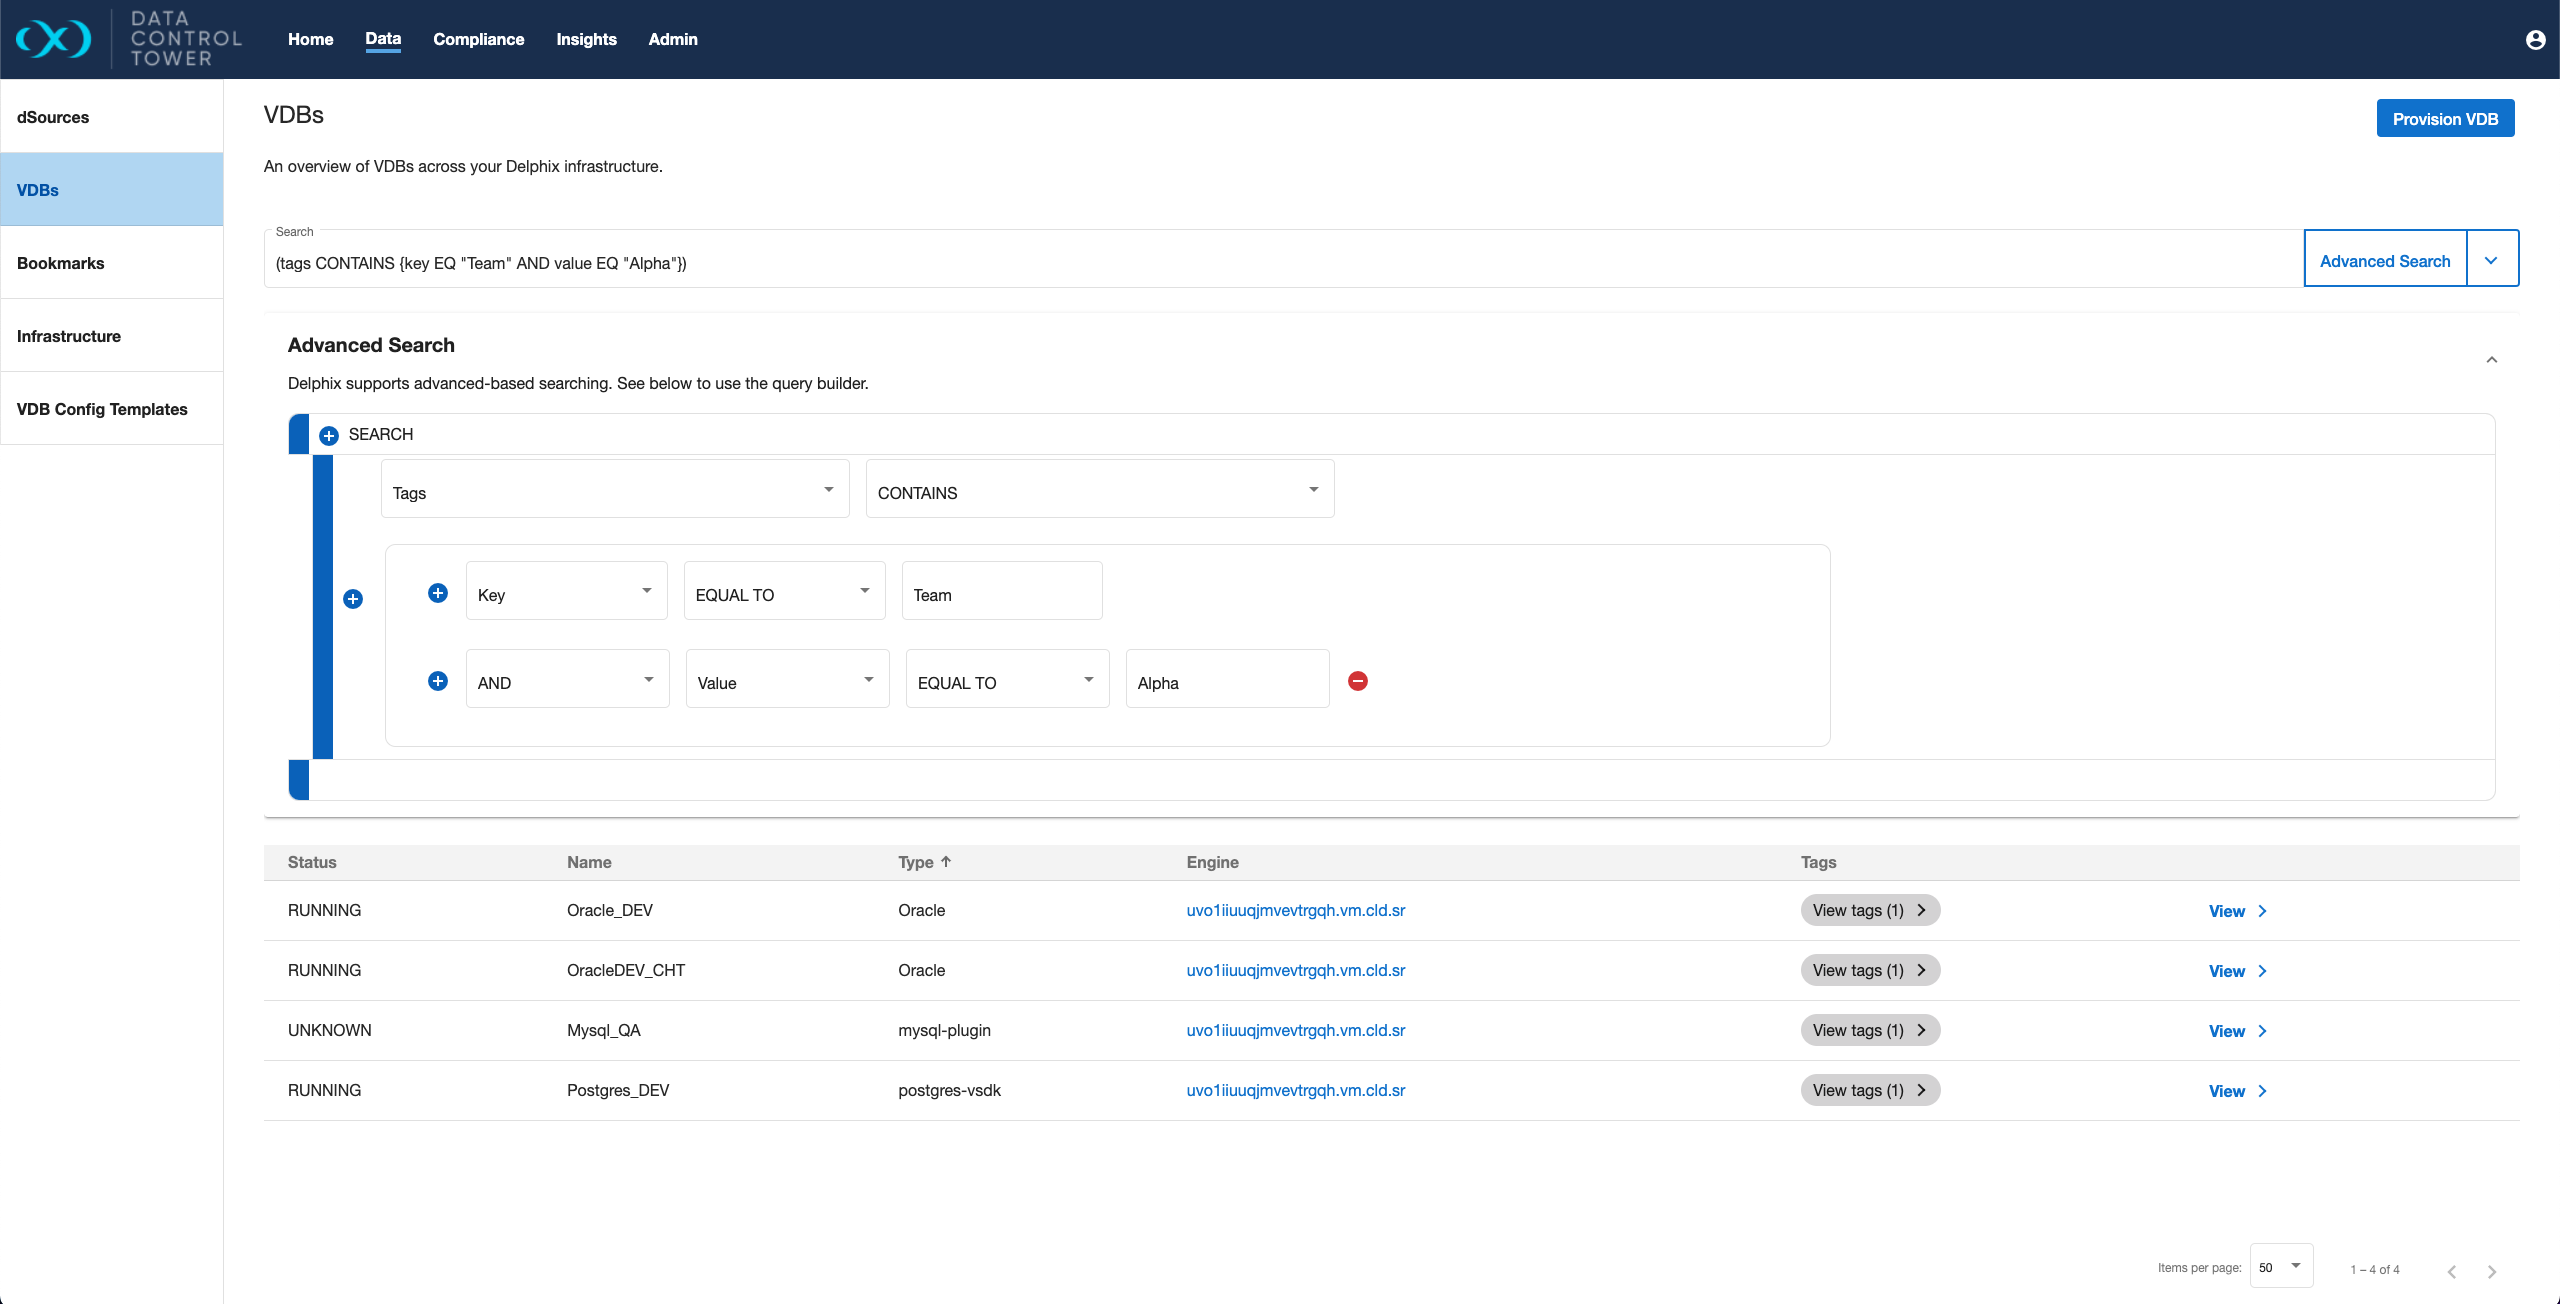
Task: Go to the next page of results
Action: click(x=2491, y=1272)
